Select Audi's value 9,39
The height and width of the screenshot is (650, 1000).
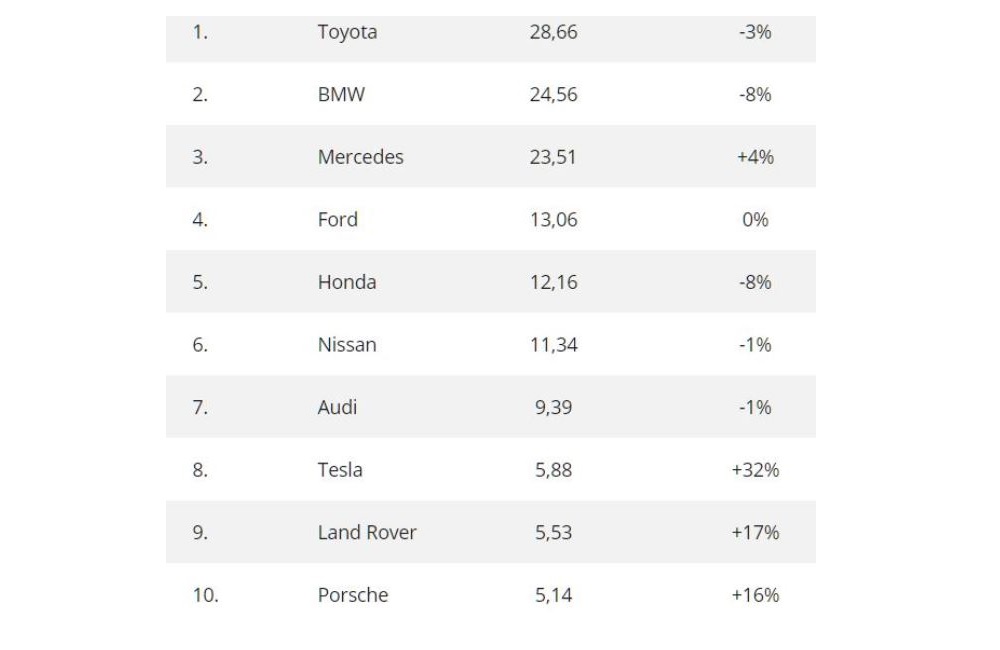coord(553,407)
